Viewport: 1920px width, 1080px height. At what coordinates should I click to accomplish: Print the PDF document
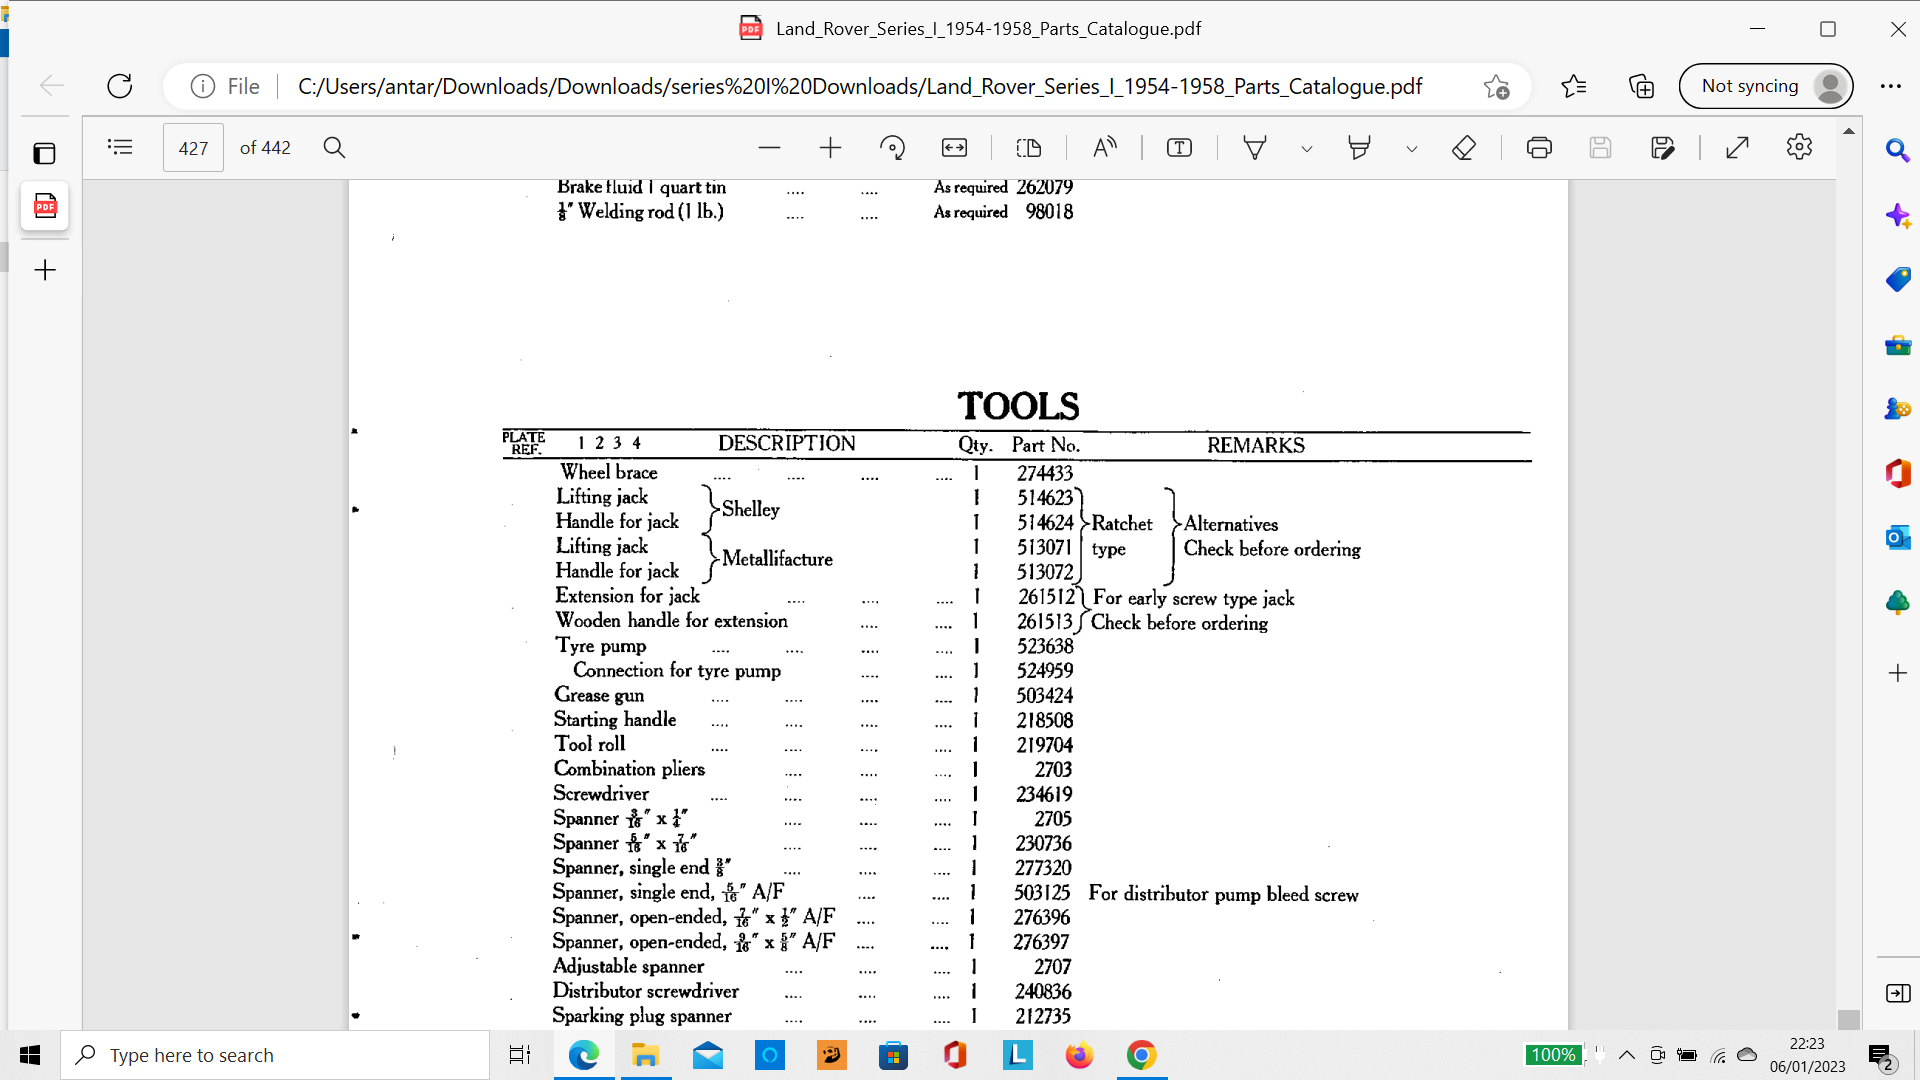pyautogui.click(x=1539, y=148)
